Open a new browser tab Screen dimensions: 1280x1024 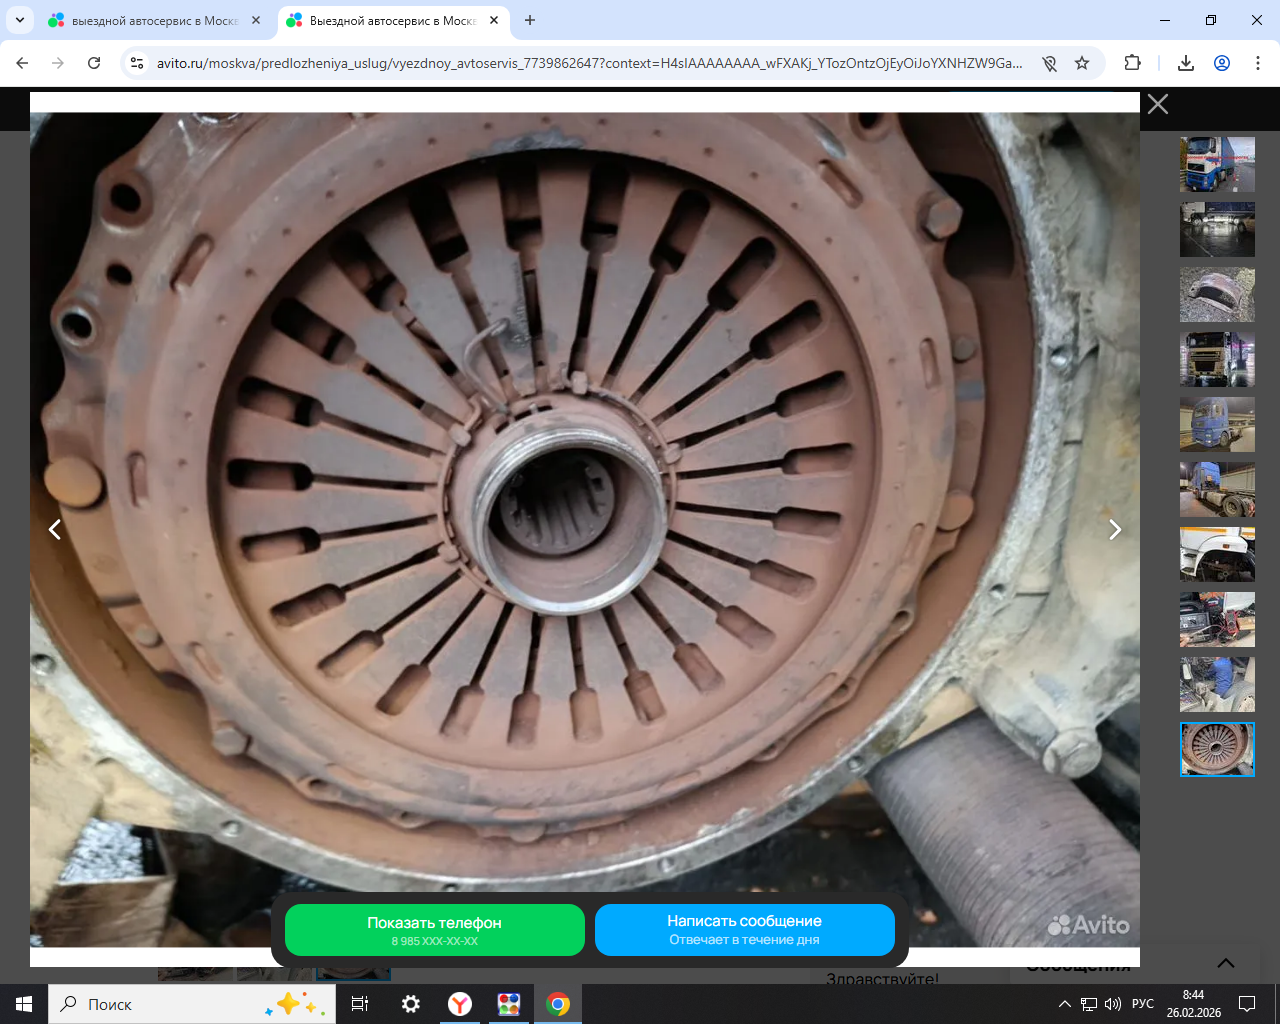pyautogui.click(x=530, y=20)
